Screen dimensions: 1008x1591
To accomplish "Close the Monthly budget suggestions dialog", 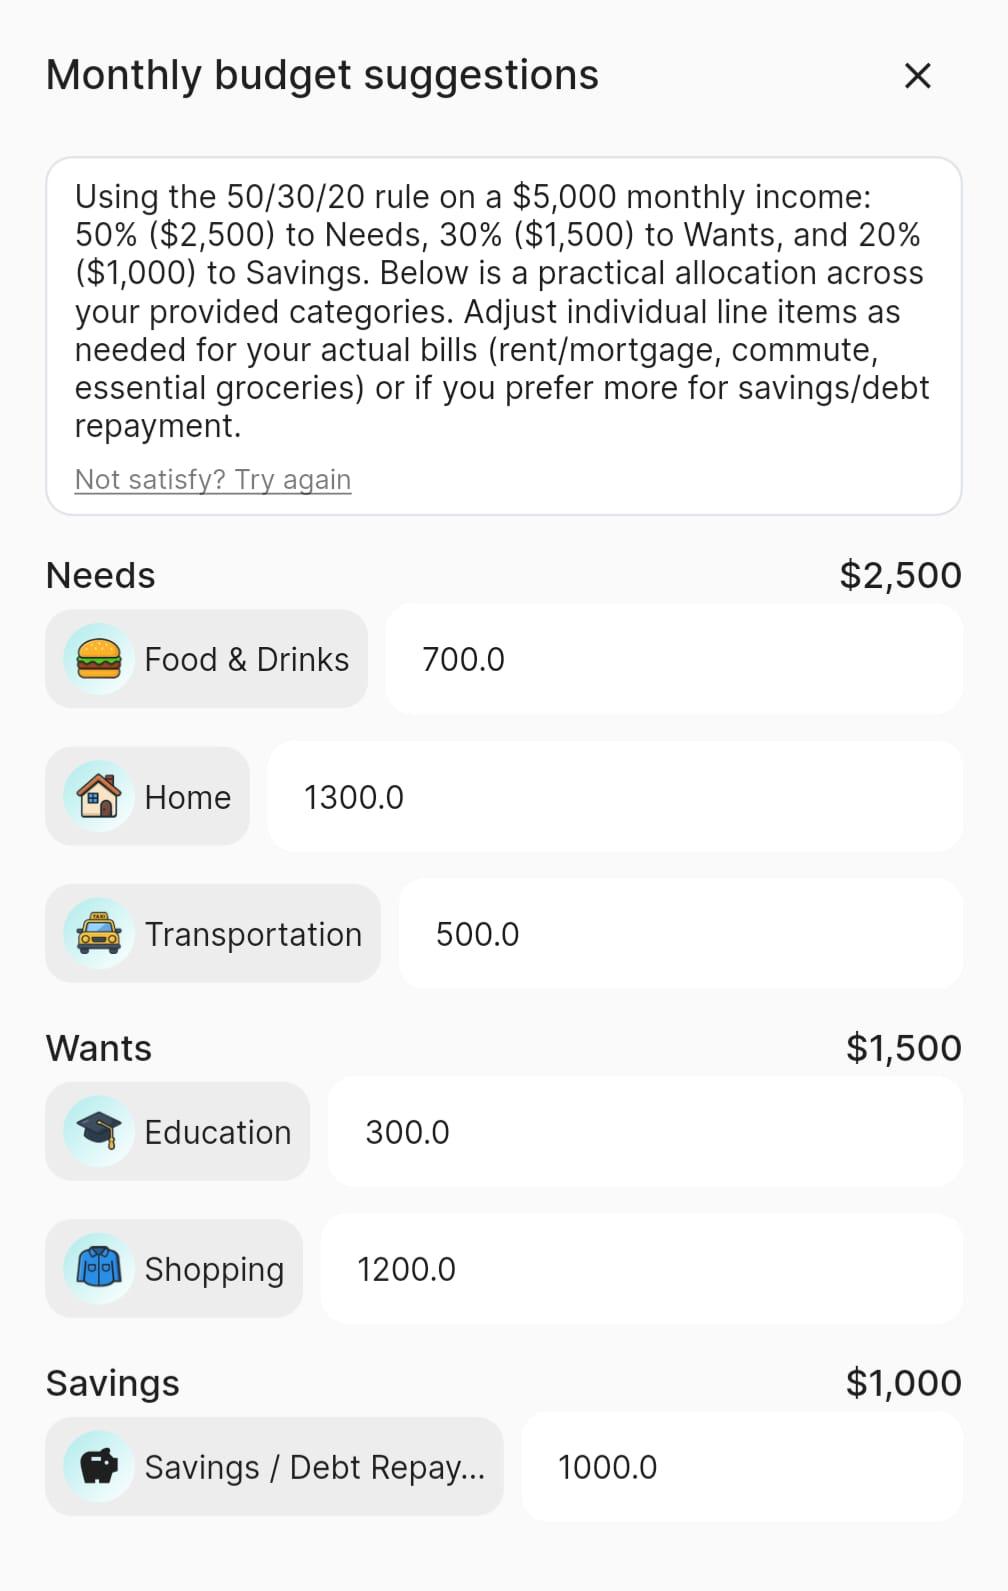I will coord(917,76).
